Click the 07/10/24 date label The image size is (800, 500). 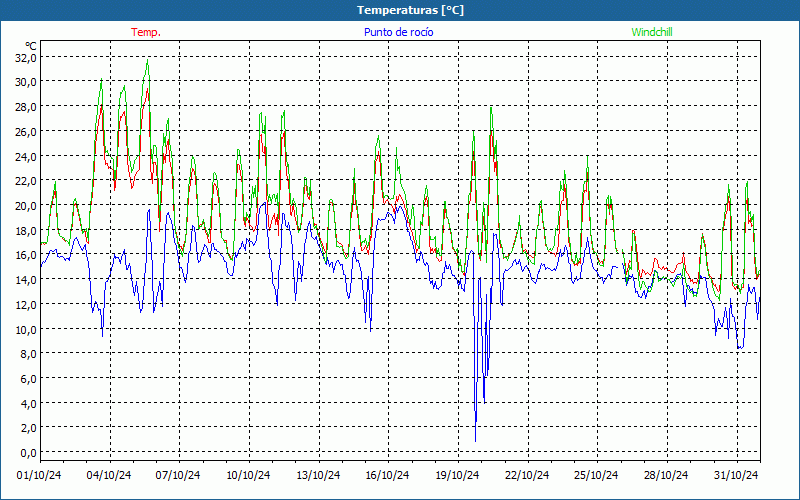[178, 475]
